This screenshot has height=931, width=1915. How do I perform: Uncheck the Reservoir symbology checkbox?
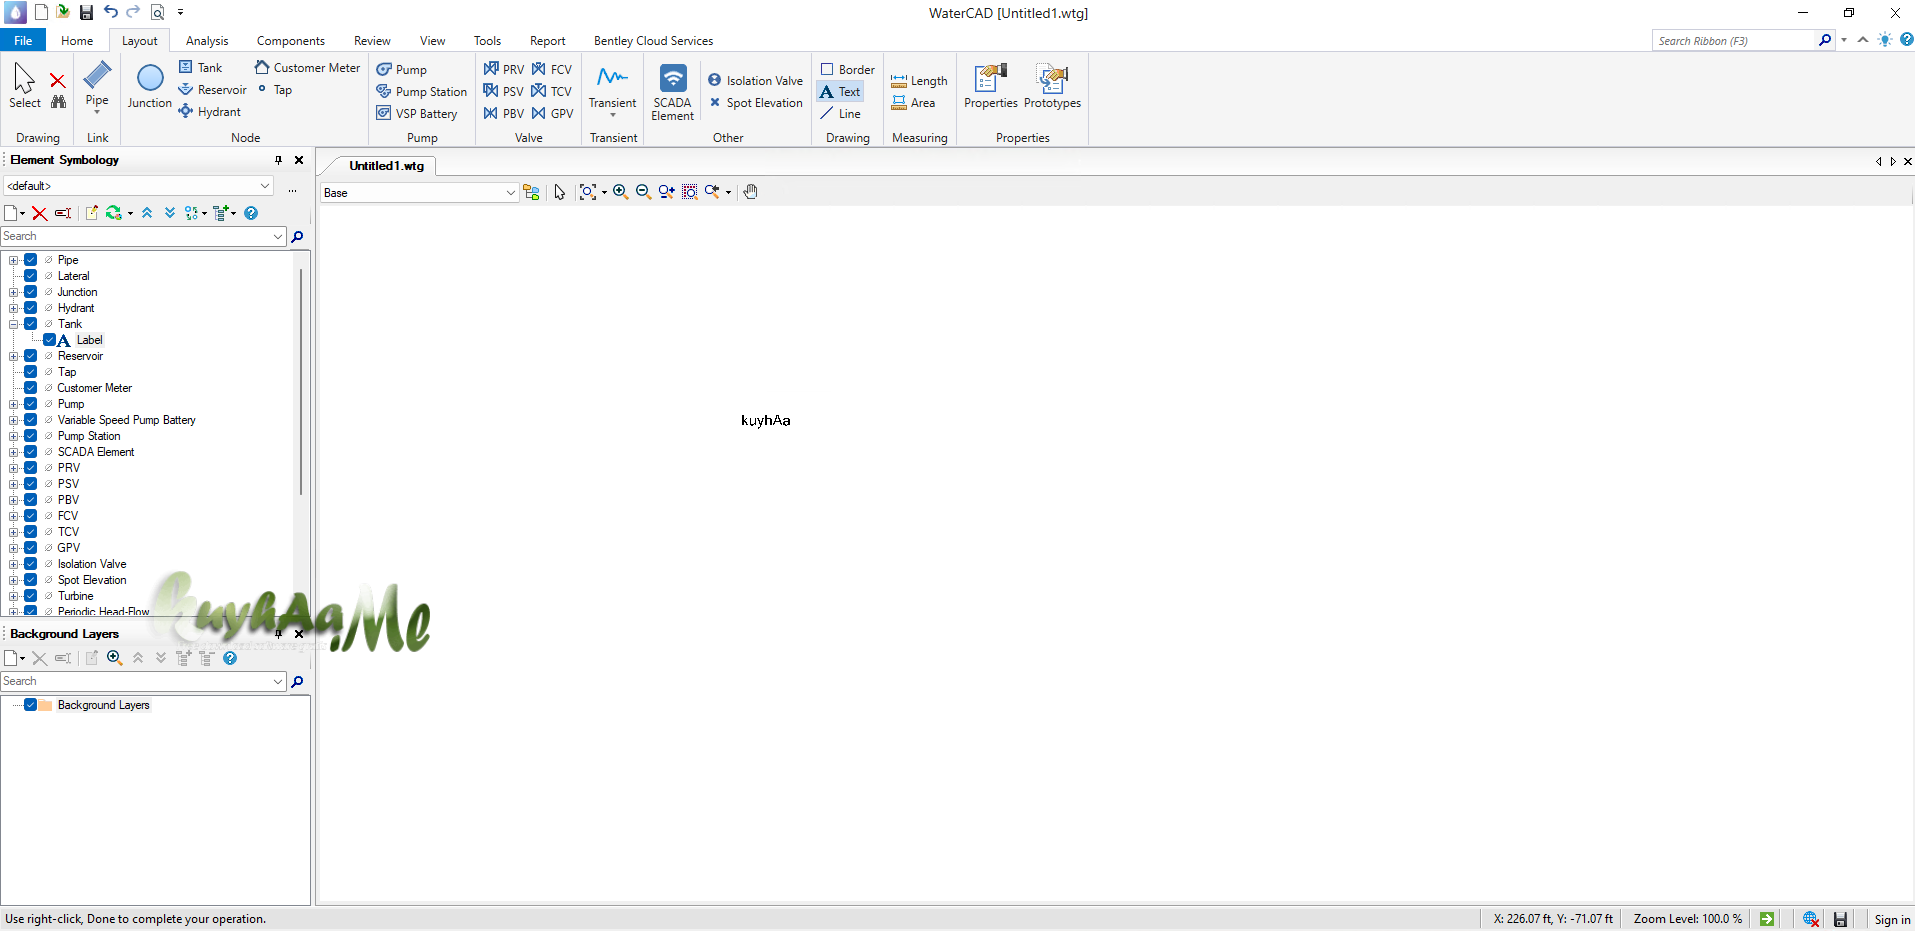point(31,356)
